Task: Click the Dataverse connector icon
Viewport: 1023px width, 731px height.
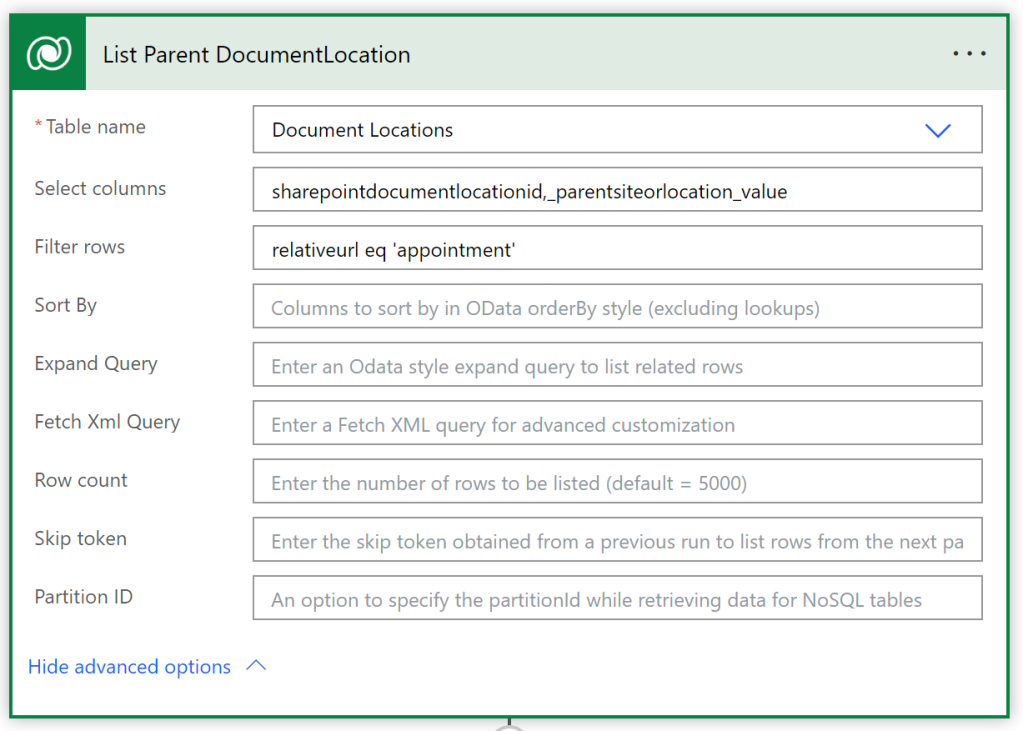Action: pyautogui.click(x=48, y=54)
